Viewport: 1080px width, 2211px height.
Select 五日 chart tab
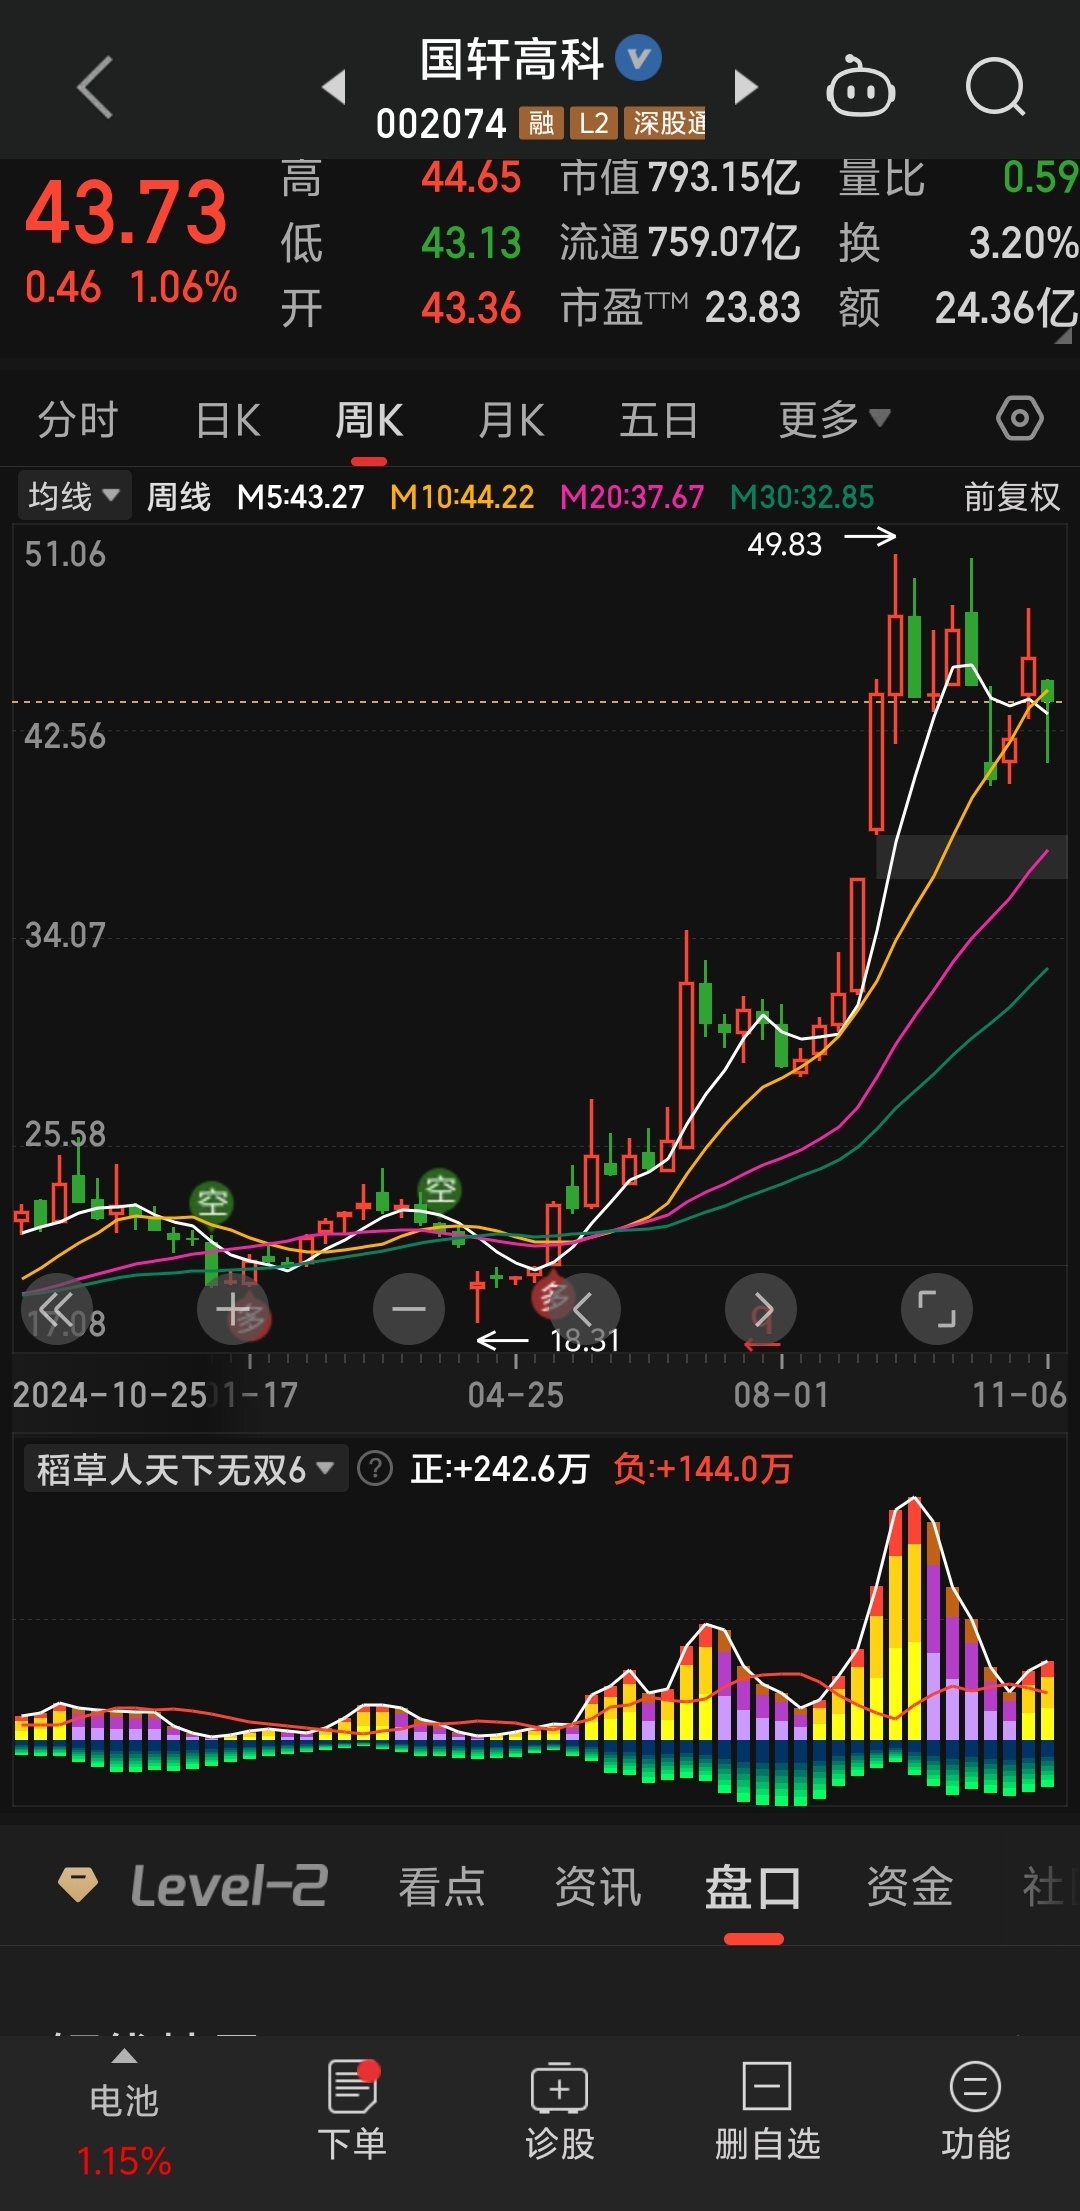(x=658, y=419)
